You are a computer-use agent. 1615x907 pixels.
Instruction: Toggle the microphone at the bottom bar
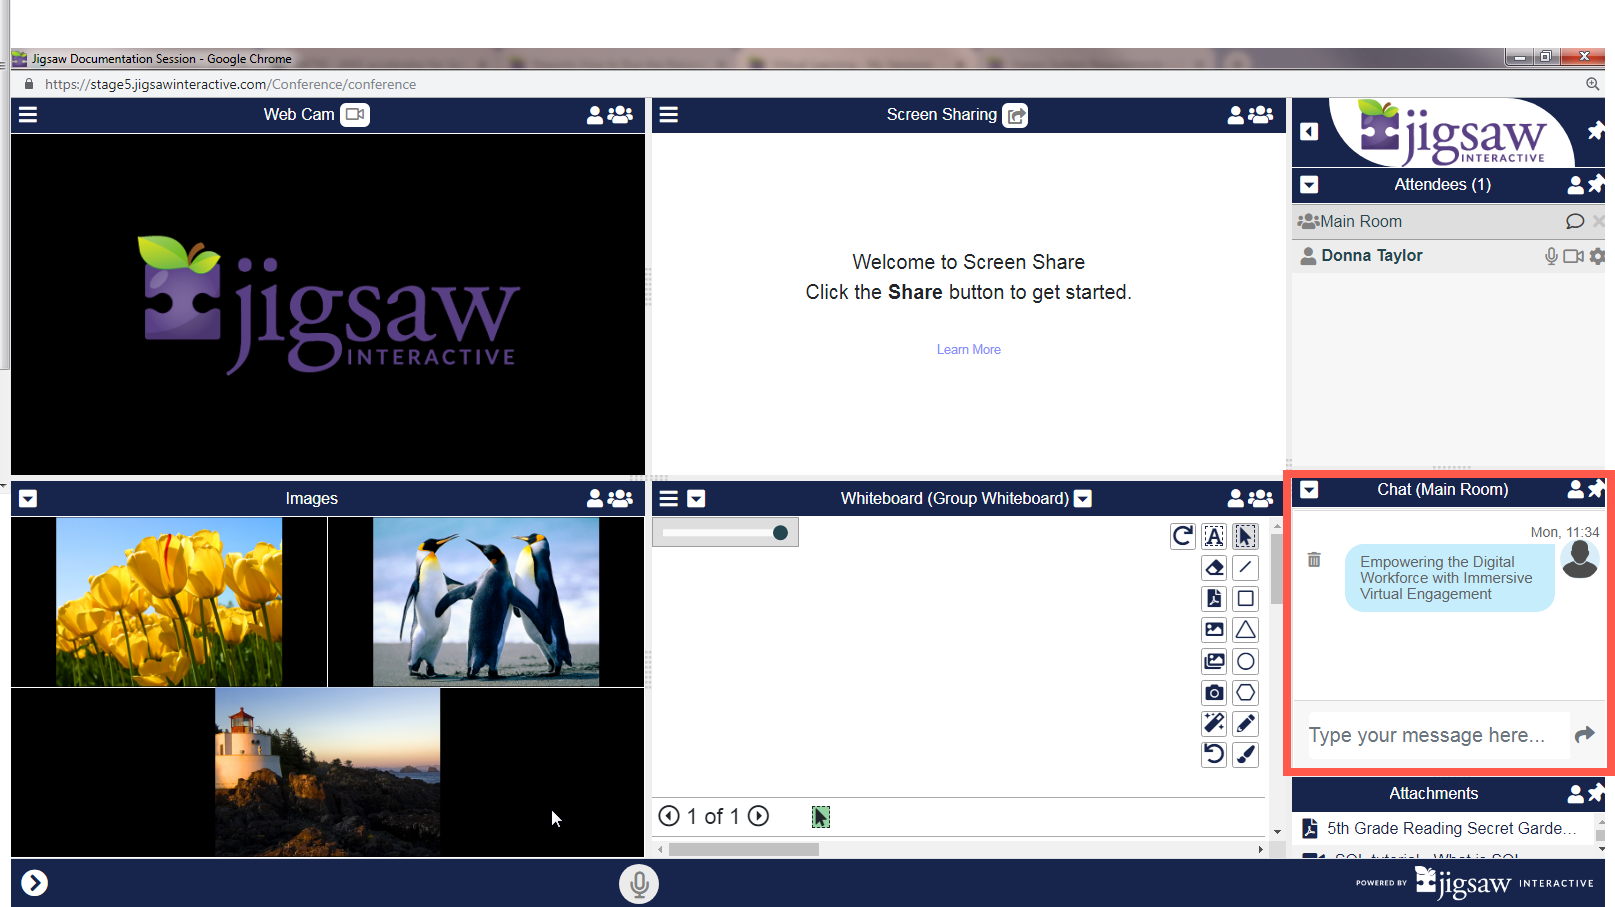tap(638, 884)
